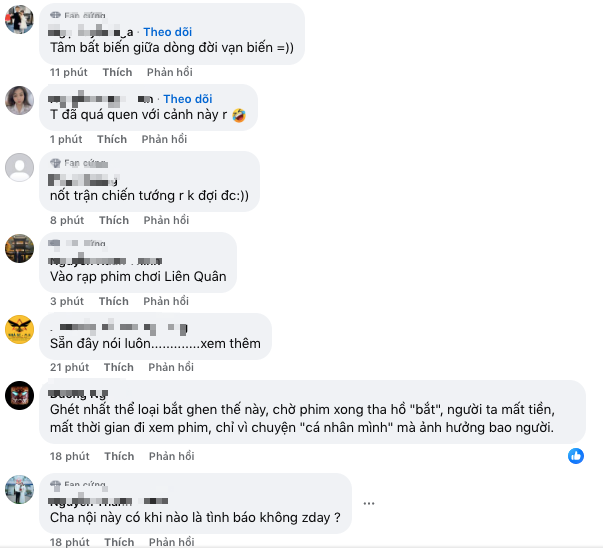
Task: Click the blue like reaction badge
Action: pyautogui.click(x=576, y=456)
